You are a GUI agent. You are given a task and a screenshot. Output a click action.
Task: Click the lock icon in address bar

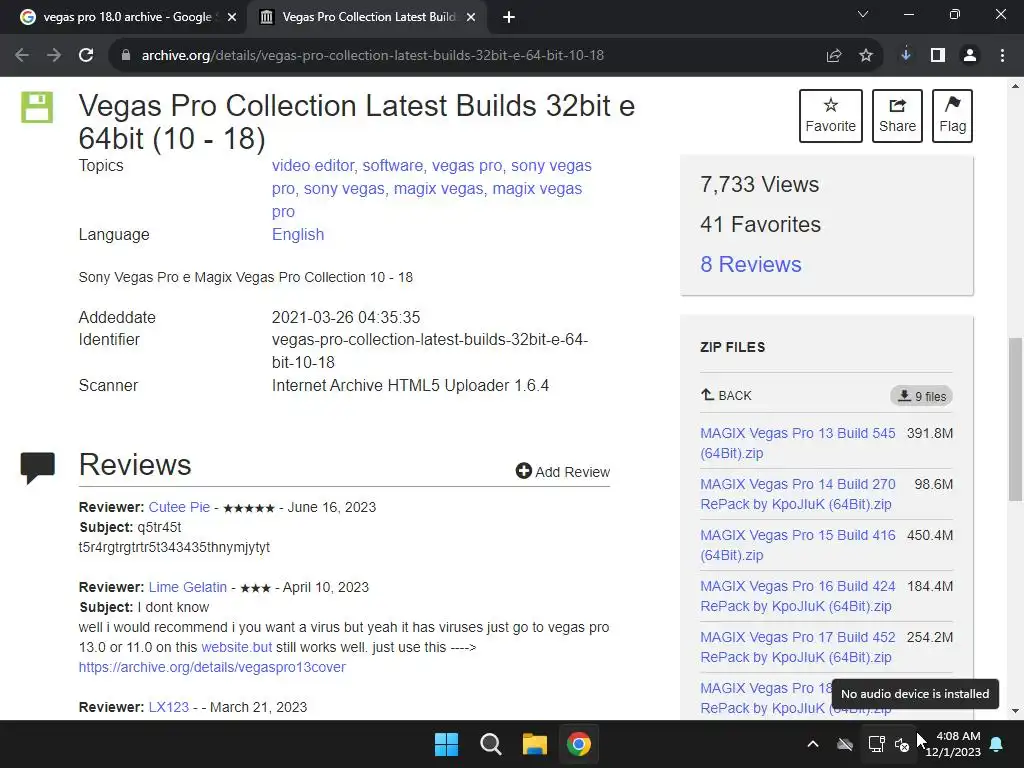click(x=126, y=56)
